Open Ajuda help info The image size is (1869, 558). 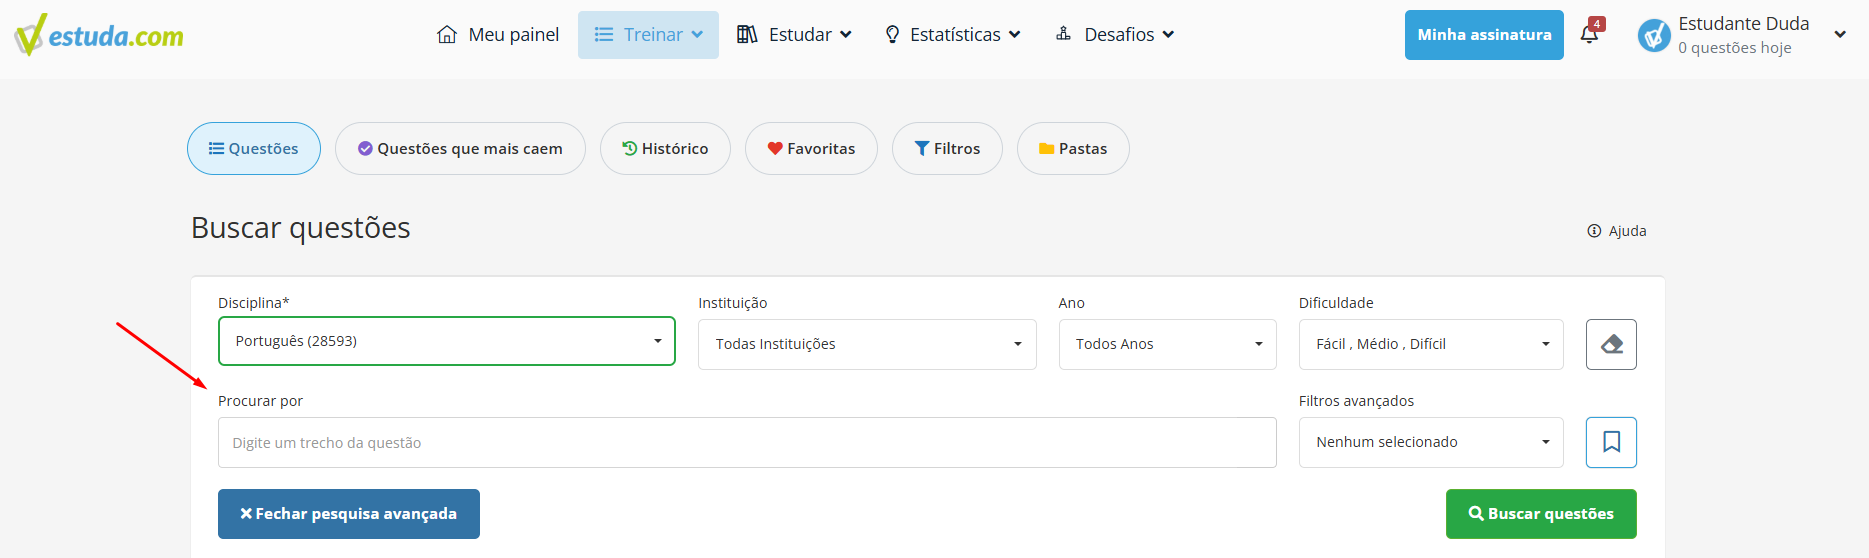1617,231
